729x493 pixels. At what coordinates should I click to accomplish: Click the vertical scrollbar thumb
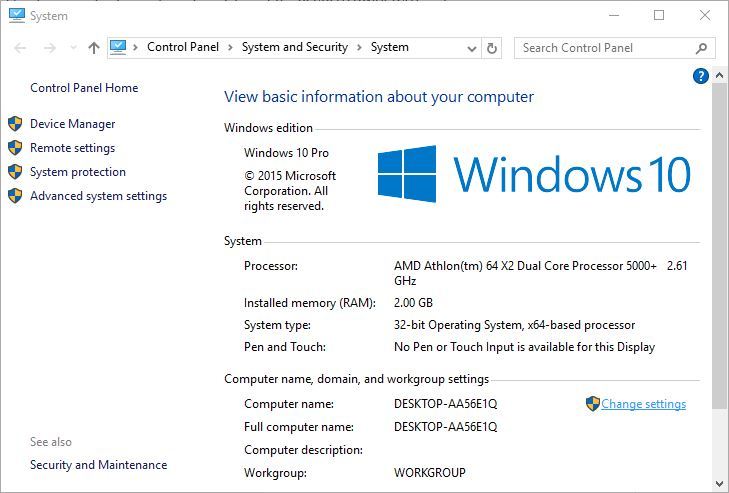click(719, 244)
